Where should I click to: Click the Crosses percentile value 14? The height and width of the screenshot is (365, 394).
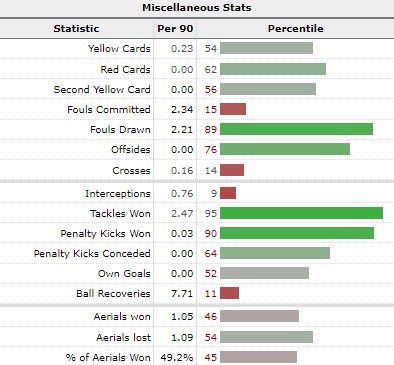211,171
